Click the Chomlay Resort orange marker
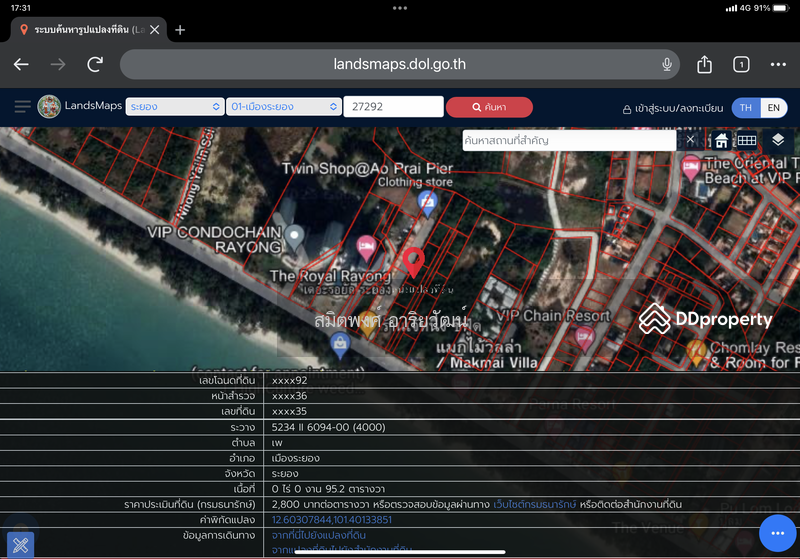This screenshot has height=559, width=800. [x=696, y=352]
